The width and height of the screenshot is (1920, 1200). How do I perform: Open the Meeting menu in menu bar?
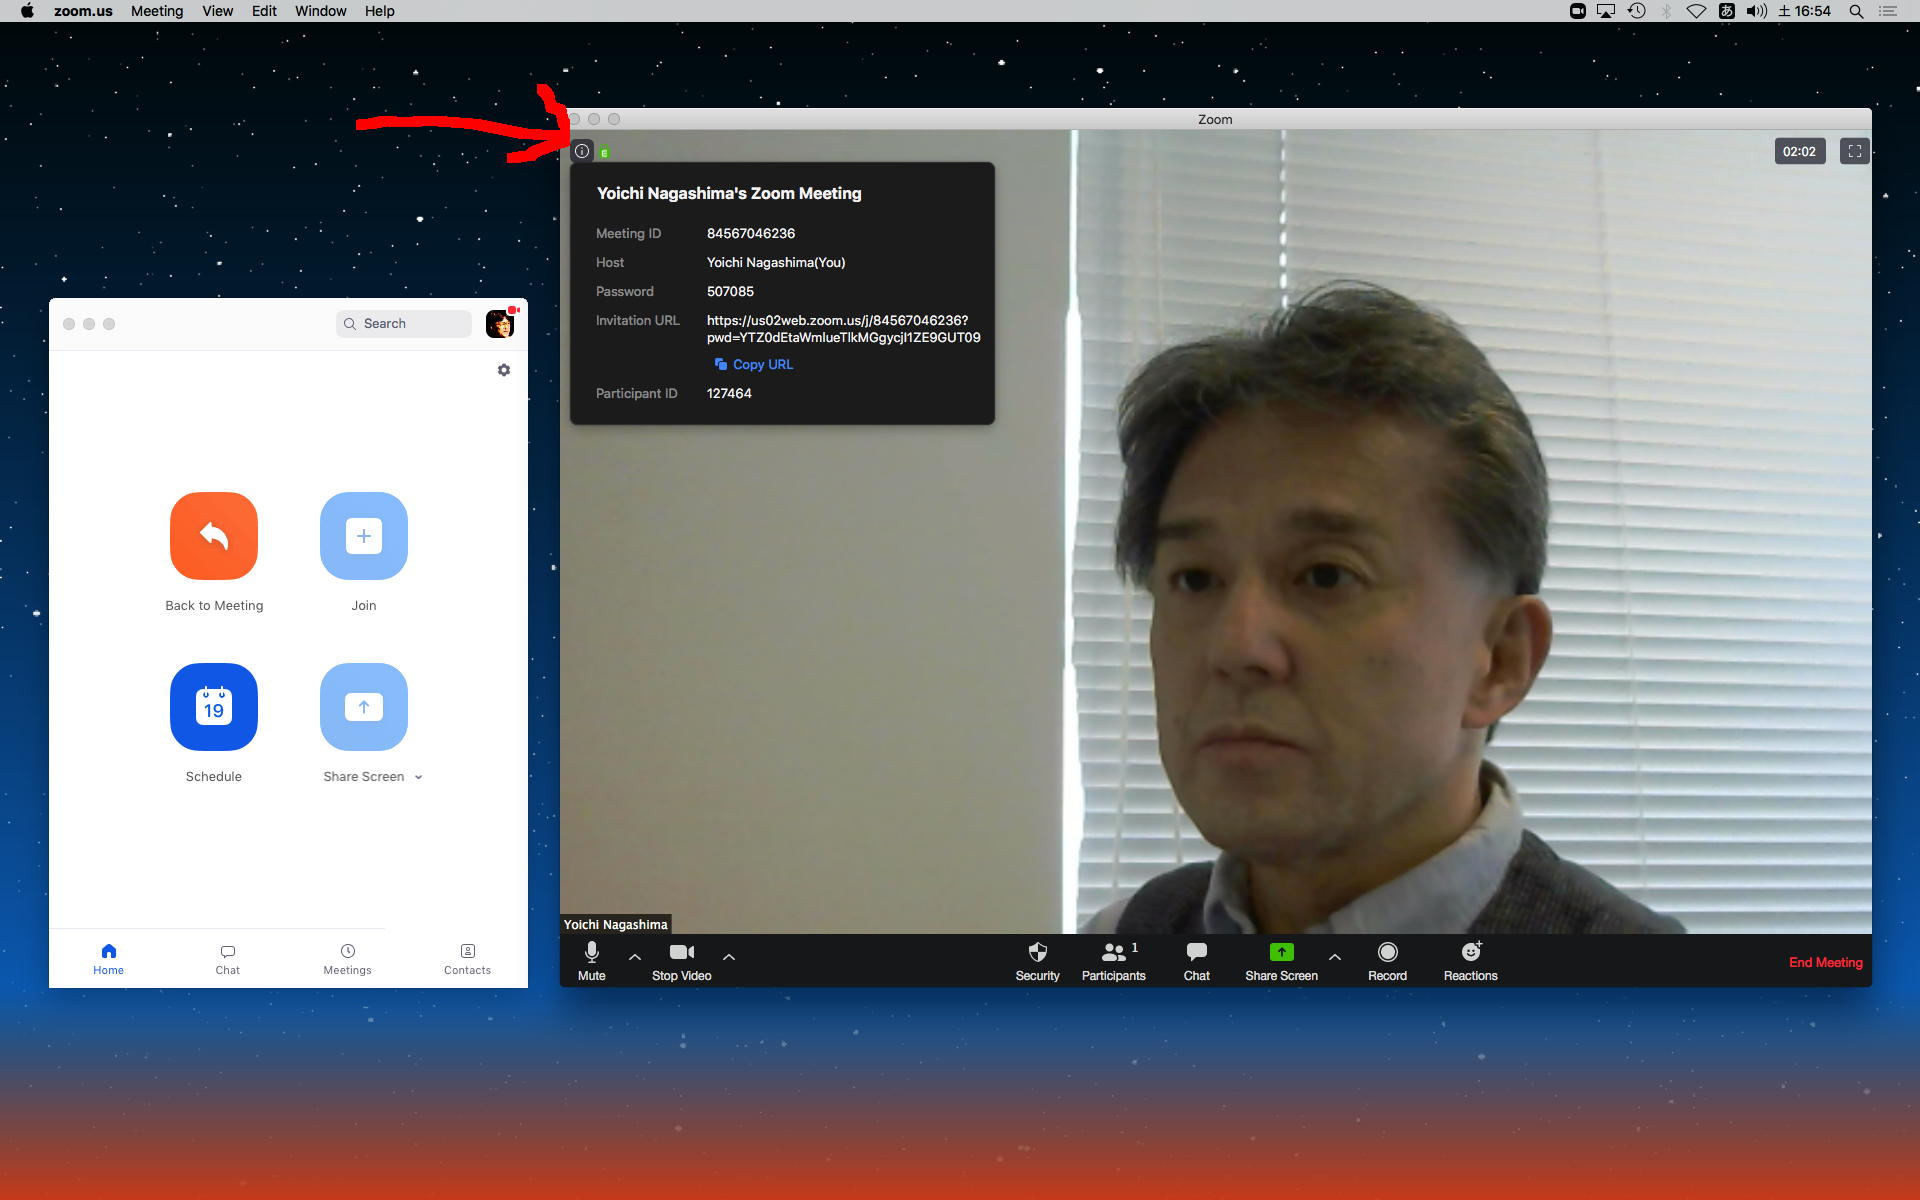coord(157,11)
